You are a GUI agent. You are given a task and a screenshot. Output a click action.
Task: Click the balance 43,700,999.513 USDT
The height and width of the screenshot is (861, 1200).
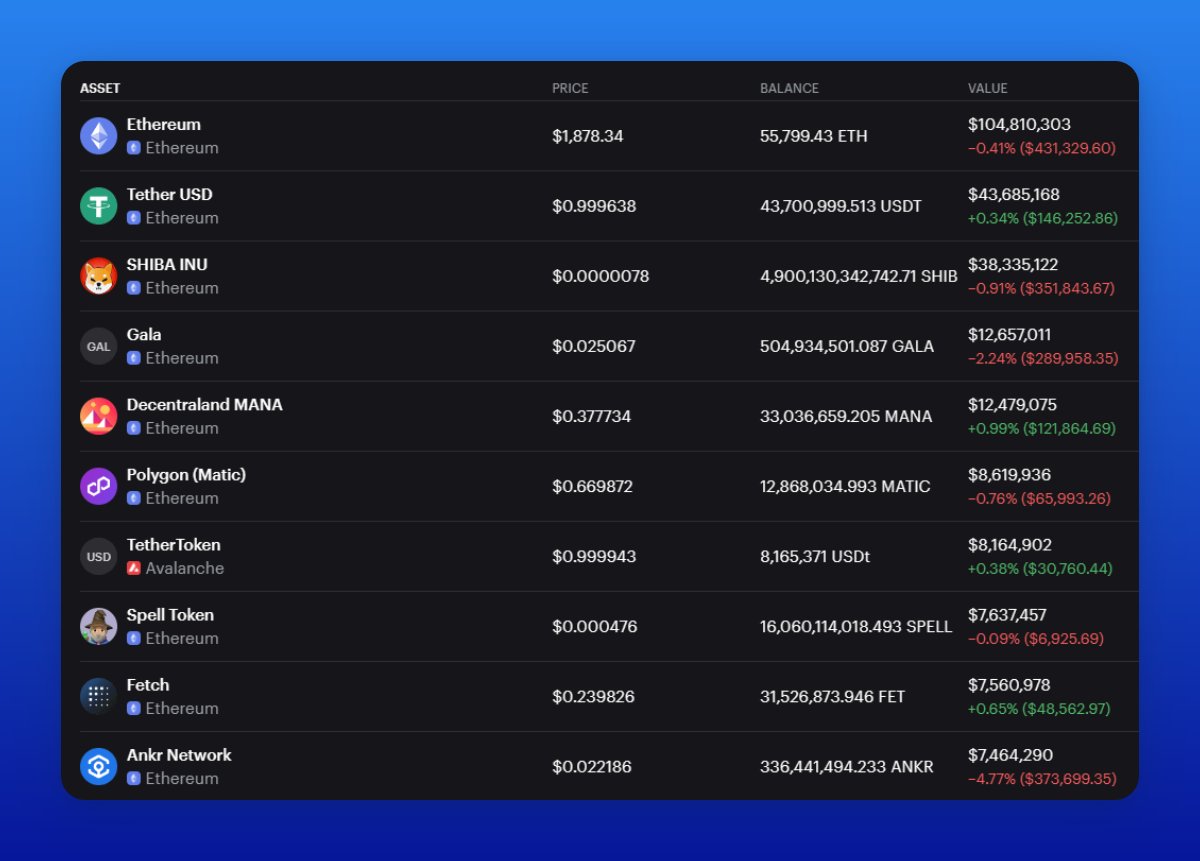point(841,206)
